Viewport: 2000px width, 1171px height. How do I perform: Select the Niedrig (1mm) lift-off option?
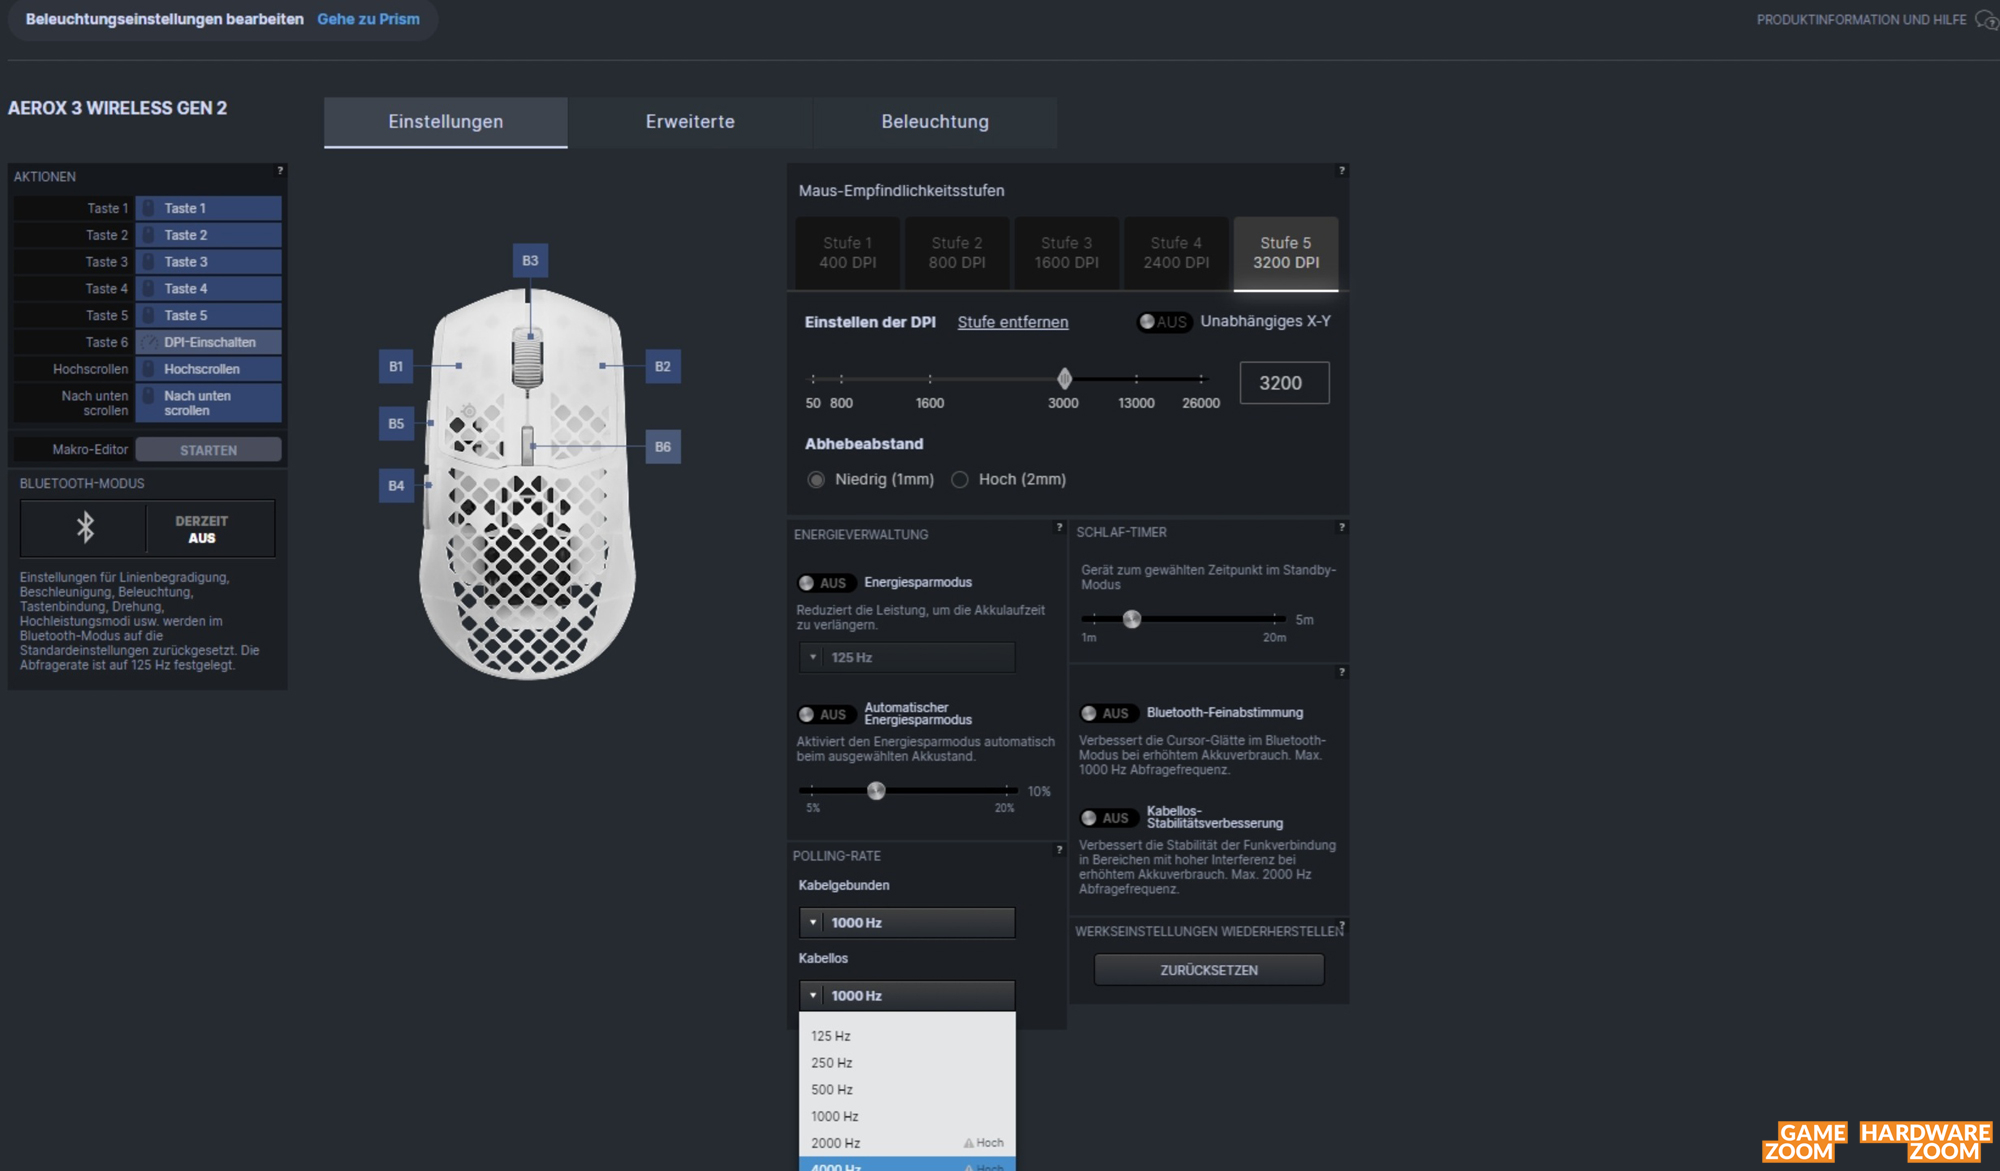tap(817, 480)
